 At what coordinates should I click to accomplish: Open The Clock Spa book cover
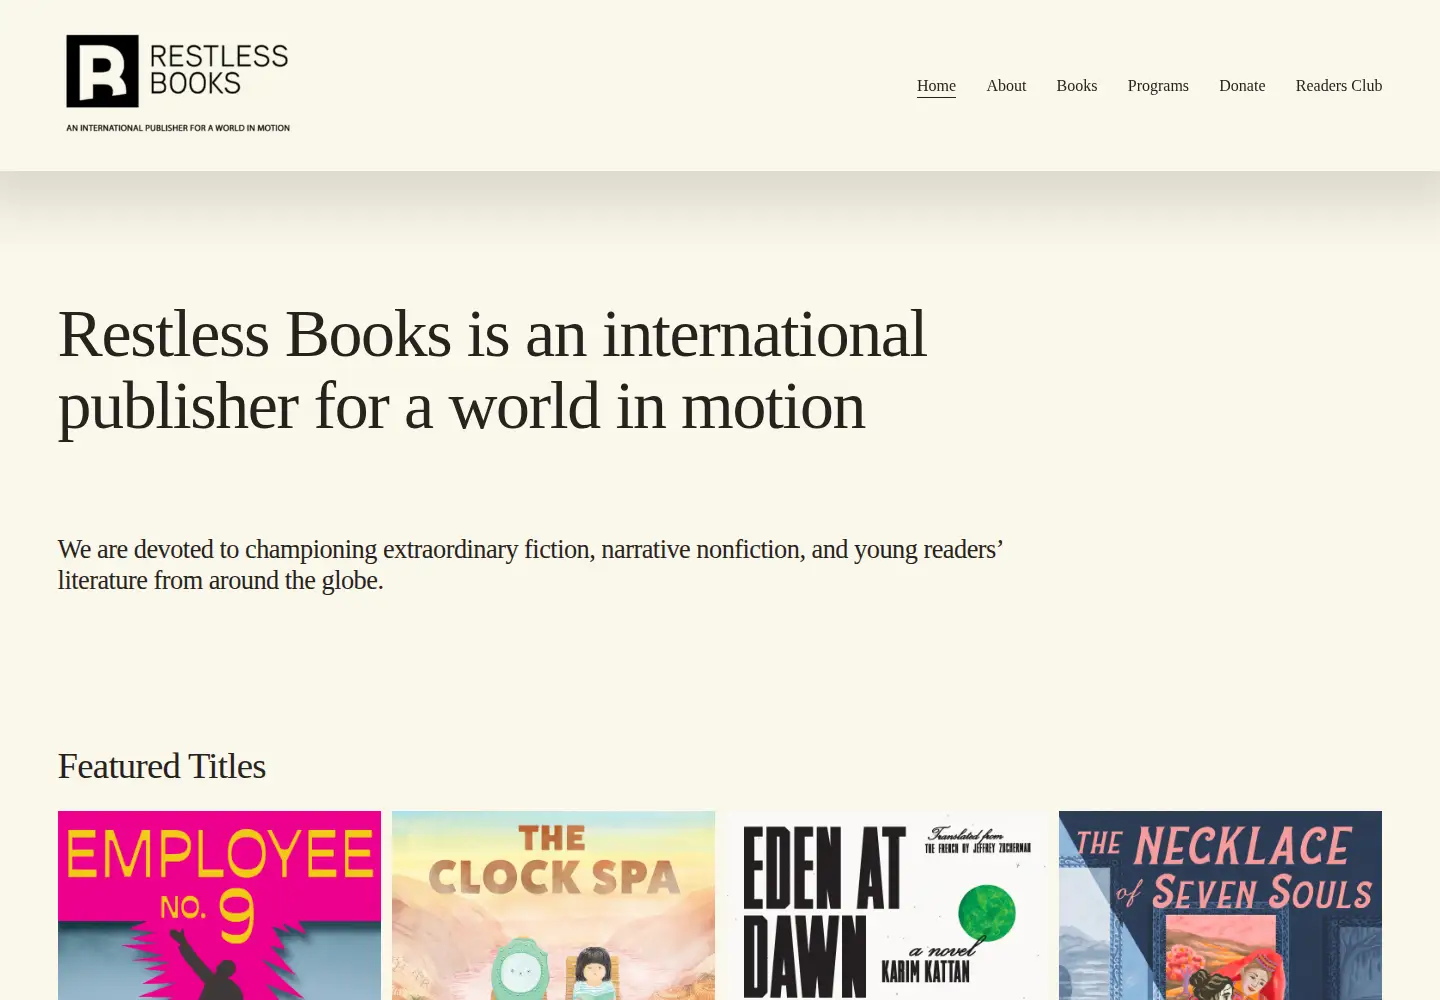(553, 905)
